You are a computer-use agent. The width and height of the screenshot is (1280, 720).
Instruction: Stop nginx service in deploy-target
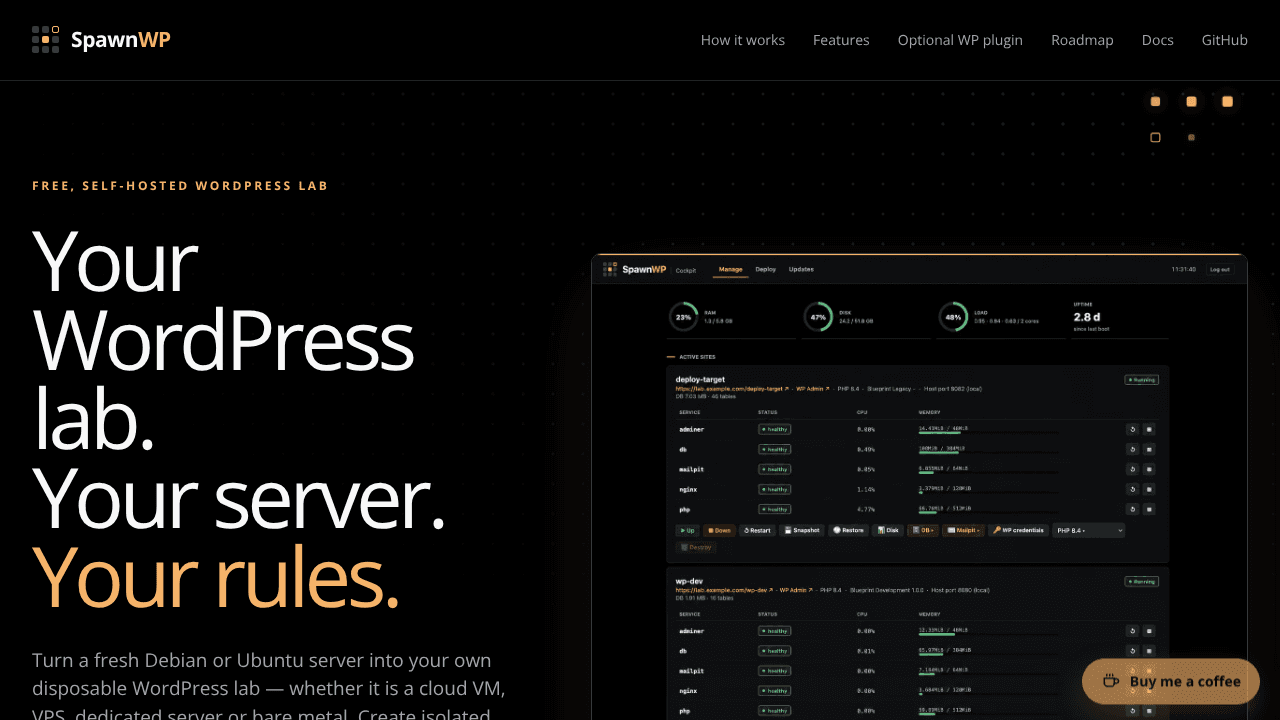pos(1149,489)
